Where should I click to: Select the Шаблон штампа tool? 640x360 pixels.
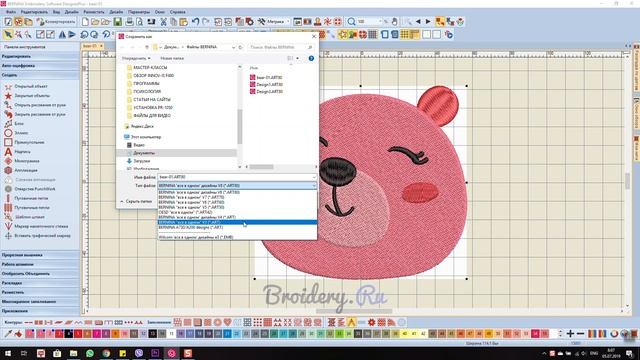(x=24, y=217)
